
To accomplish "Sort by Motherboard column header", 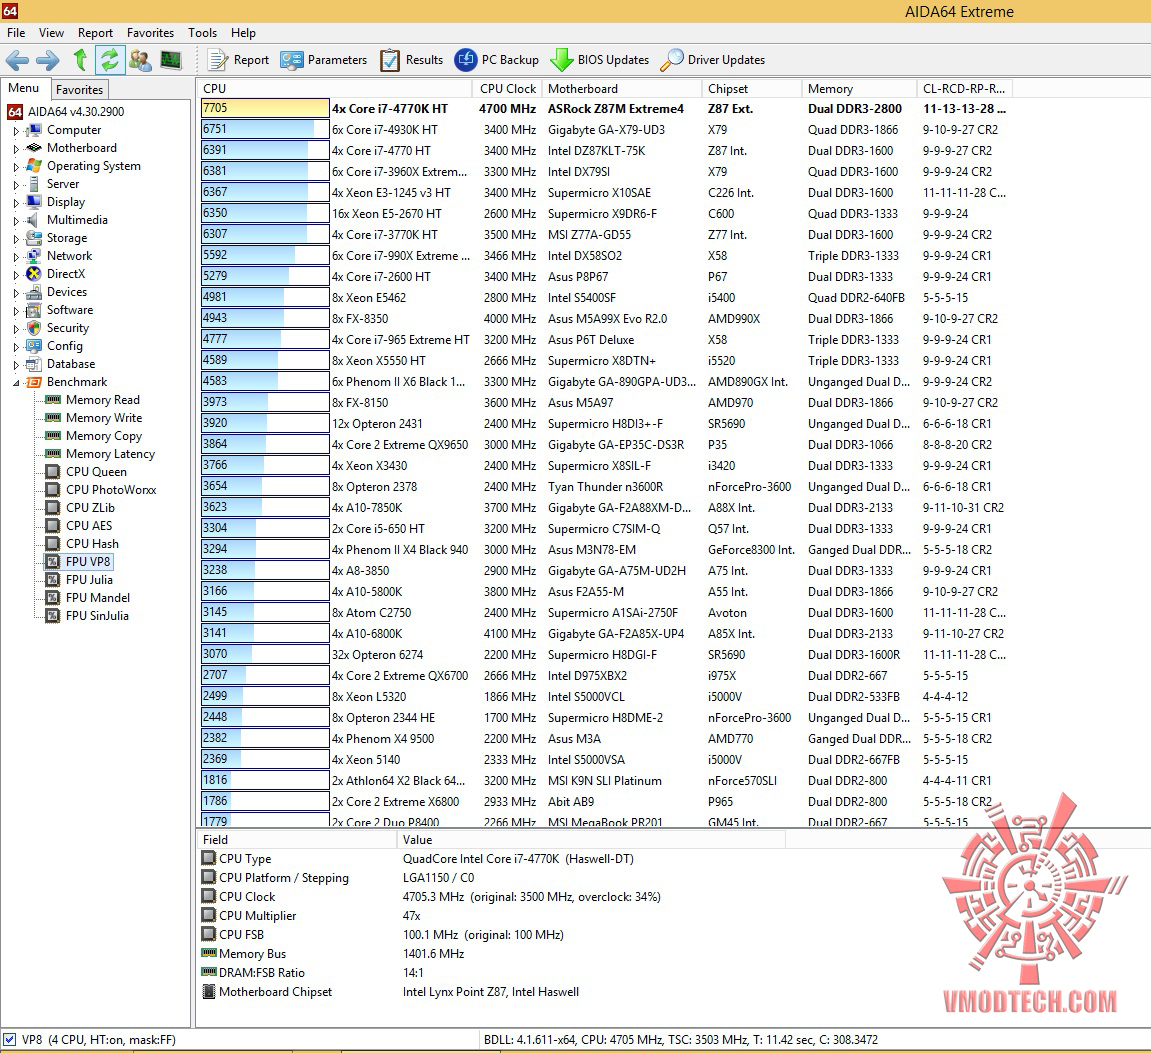I will click(x=622, y=89).
